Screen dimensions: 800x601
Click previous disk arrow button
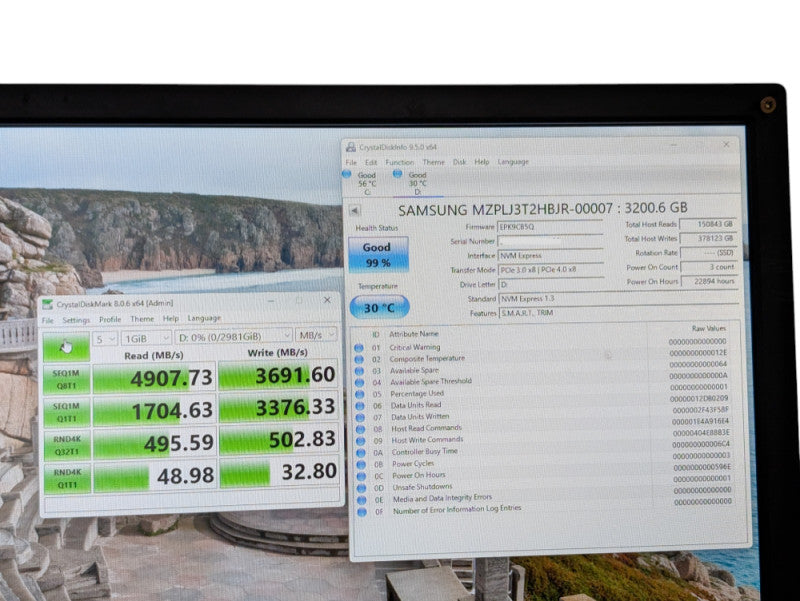[x=355, y=210]
